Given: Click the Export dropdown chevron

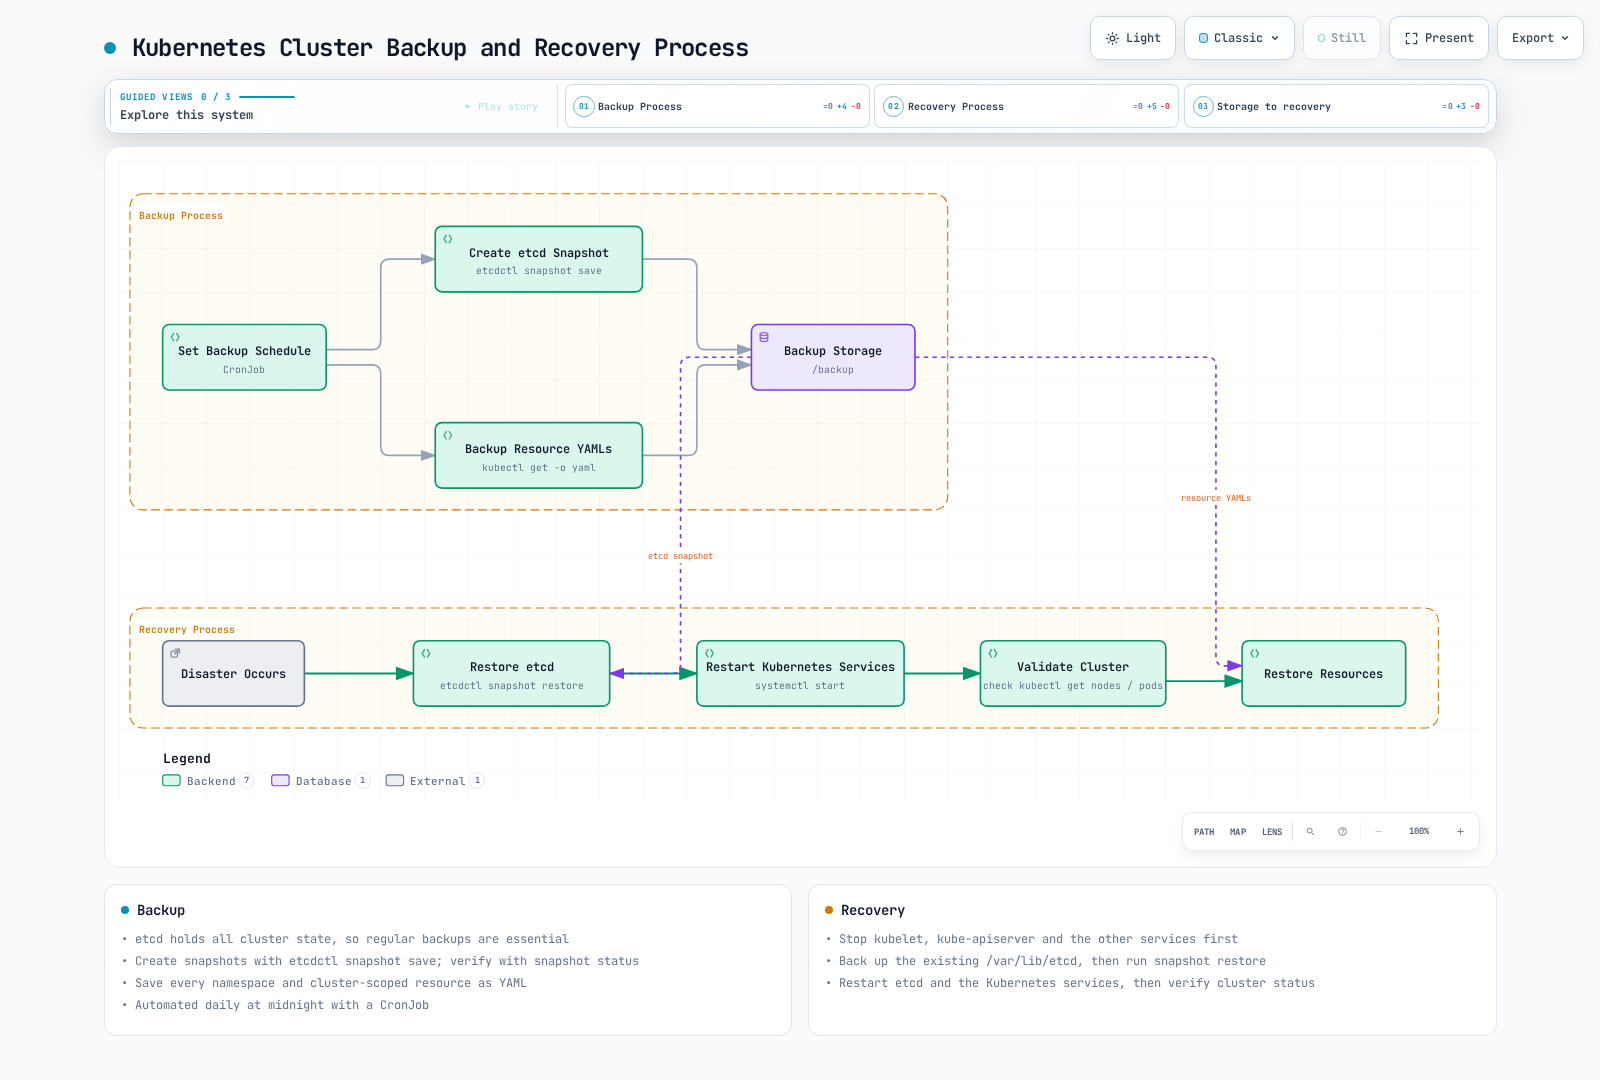Looking at the screenshot, I should [1565, 38].
